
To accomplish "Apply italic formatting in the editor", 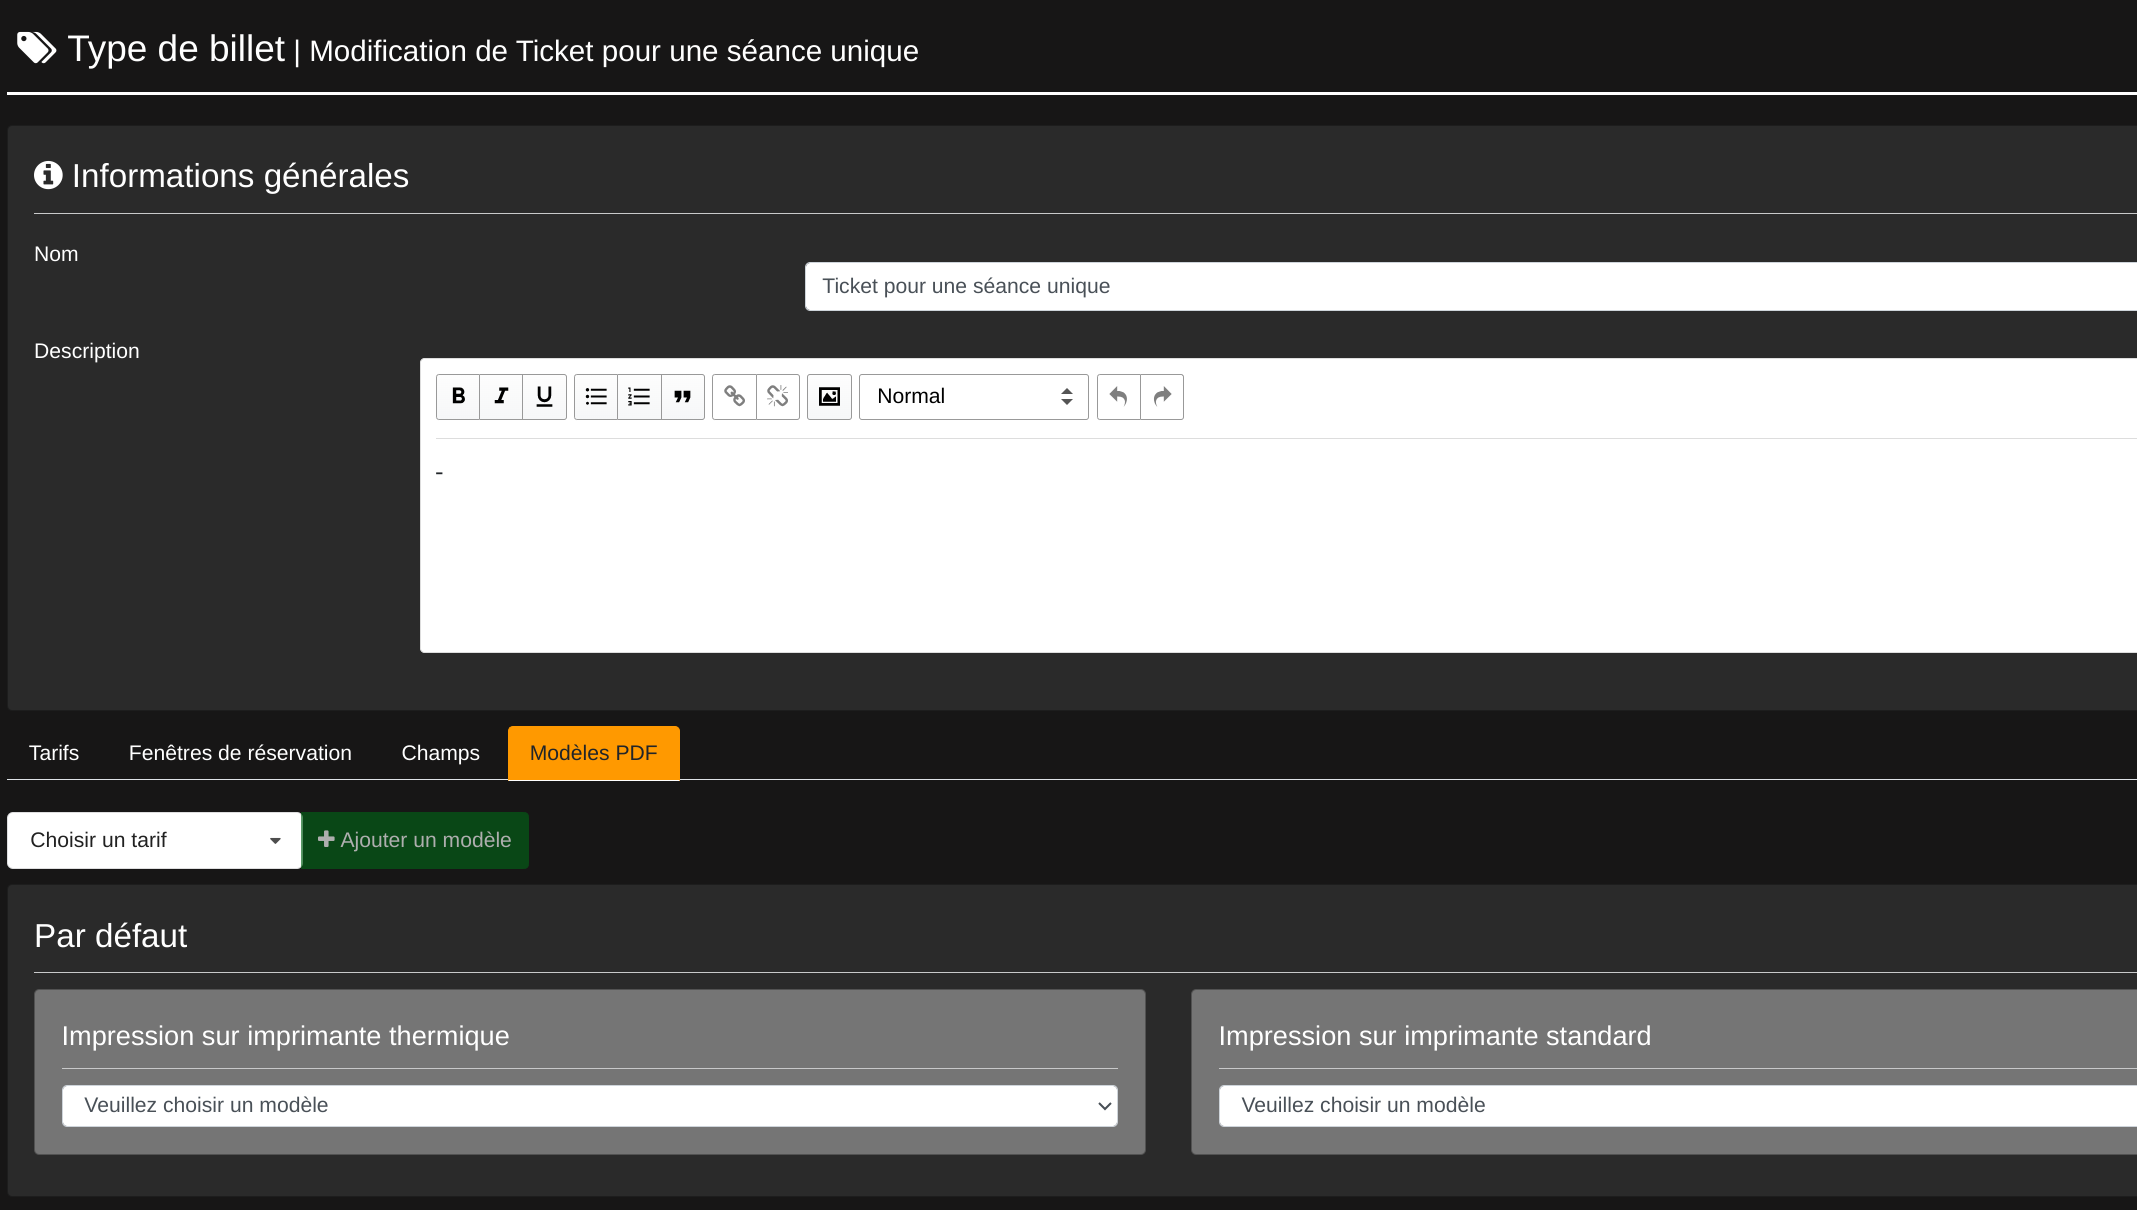I will [501, 396].
